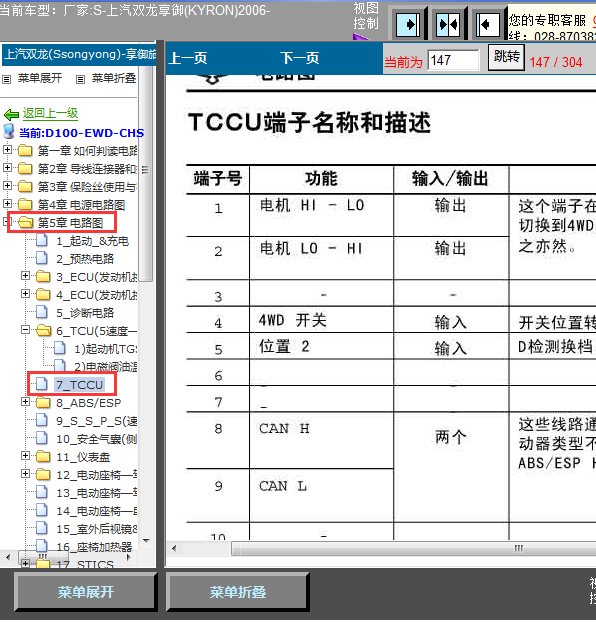
Task: Go to 上一页 previous page
Action: (x=188, y=59)
